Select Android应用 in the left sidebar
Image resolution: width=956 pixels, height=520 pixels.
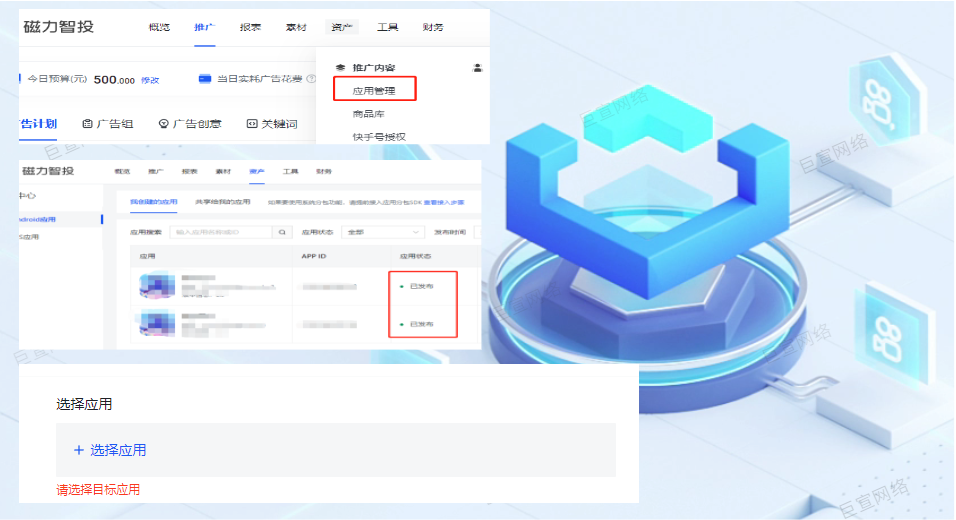pyautogui.click(x=38, y=219)
